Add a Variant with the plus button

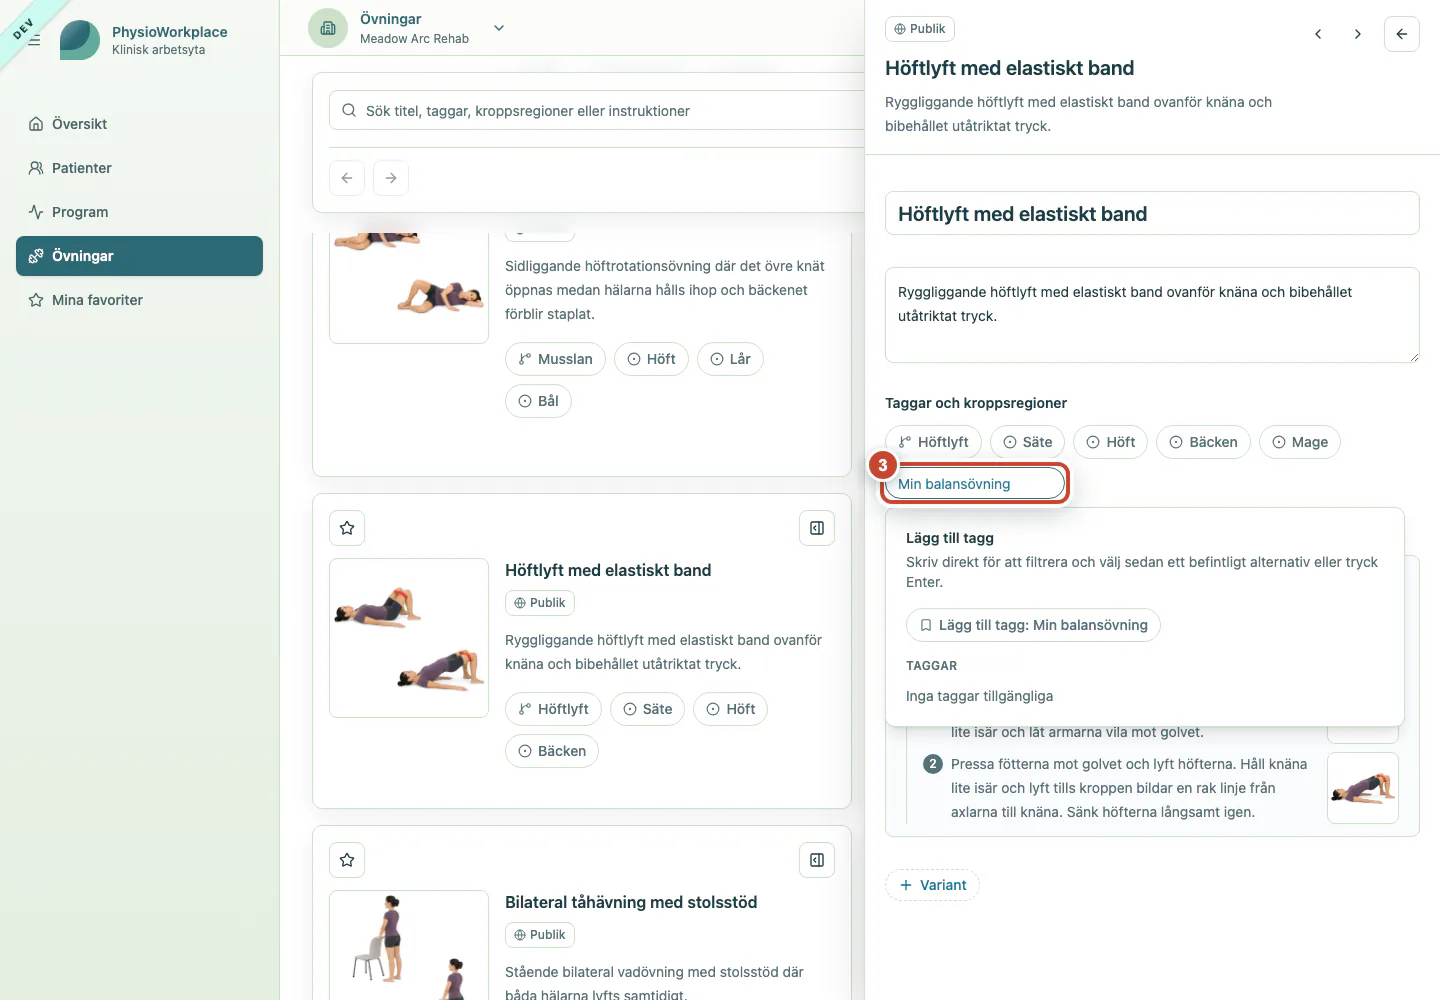point(932,885)
